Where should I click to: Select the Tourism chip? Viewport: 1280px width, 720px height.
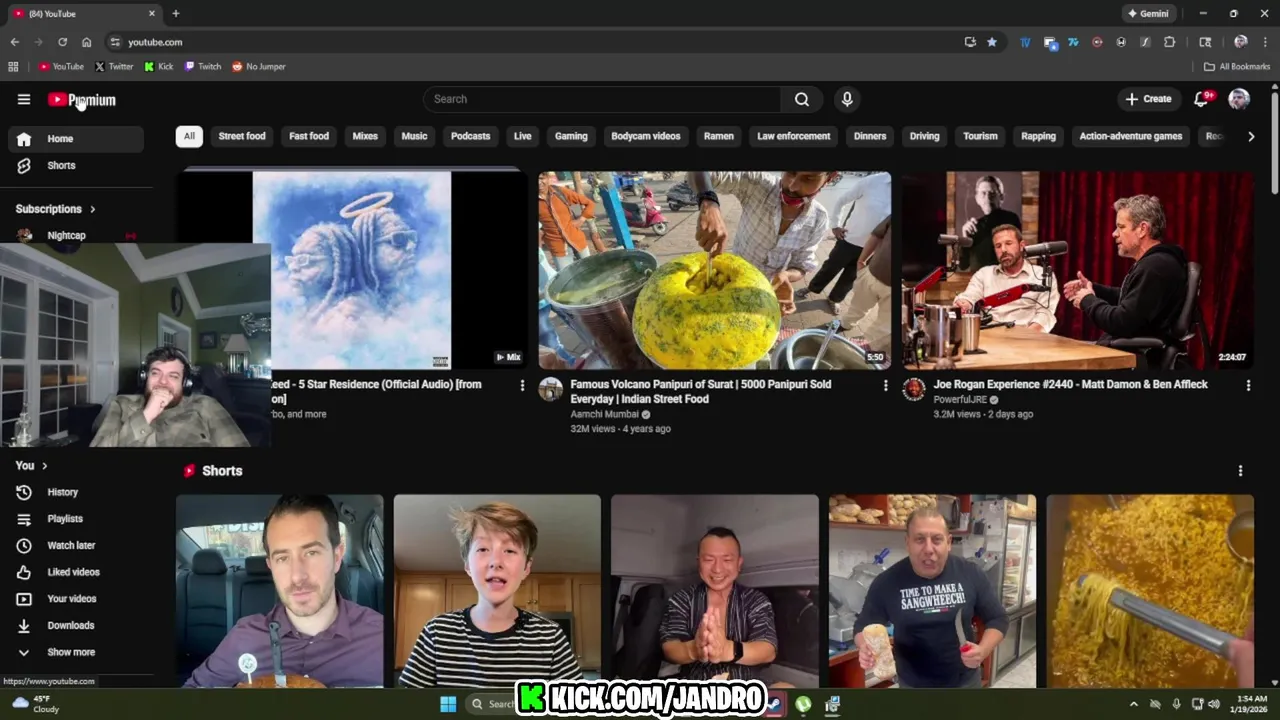980,136
